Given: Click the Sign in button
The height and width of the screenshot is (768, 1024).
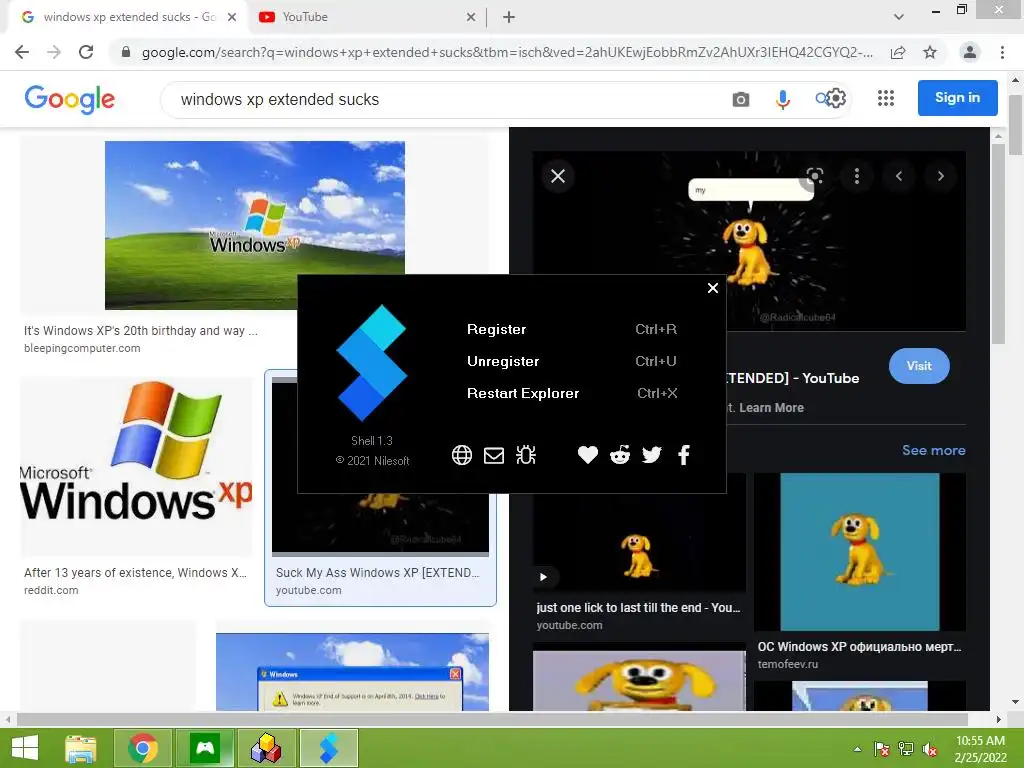Looking at the screenshot, I should [957, 98].
